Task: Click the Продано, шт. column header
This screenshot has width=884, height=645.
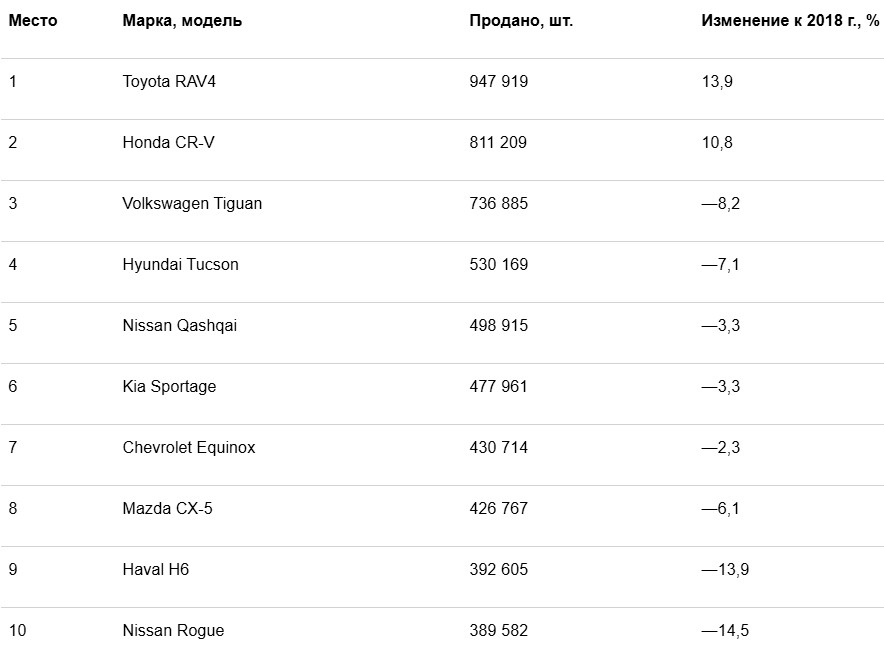Action: 521,21
